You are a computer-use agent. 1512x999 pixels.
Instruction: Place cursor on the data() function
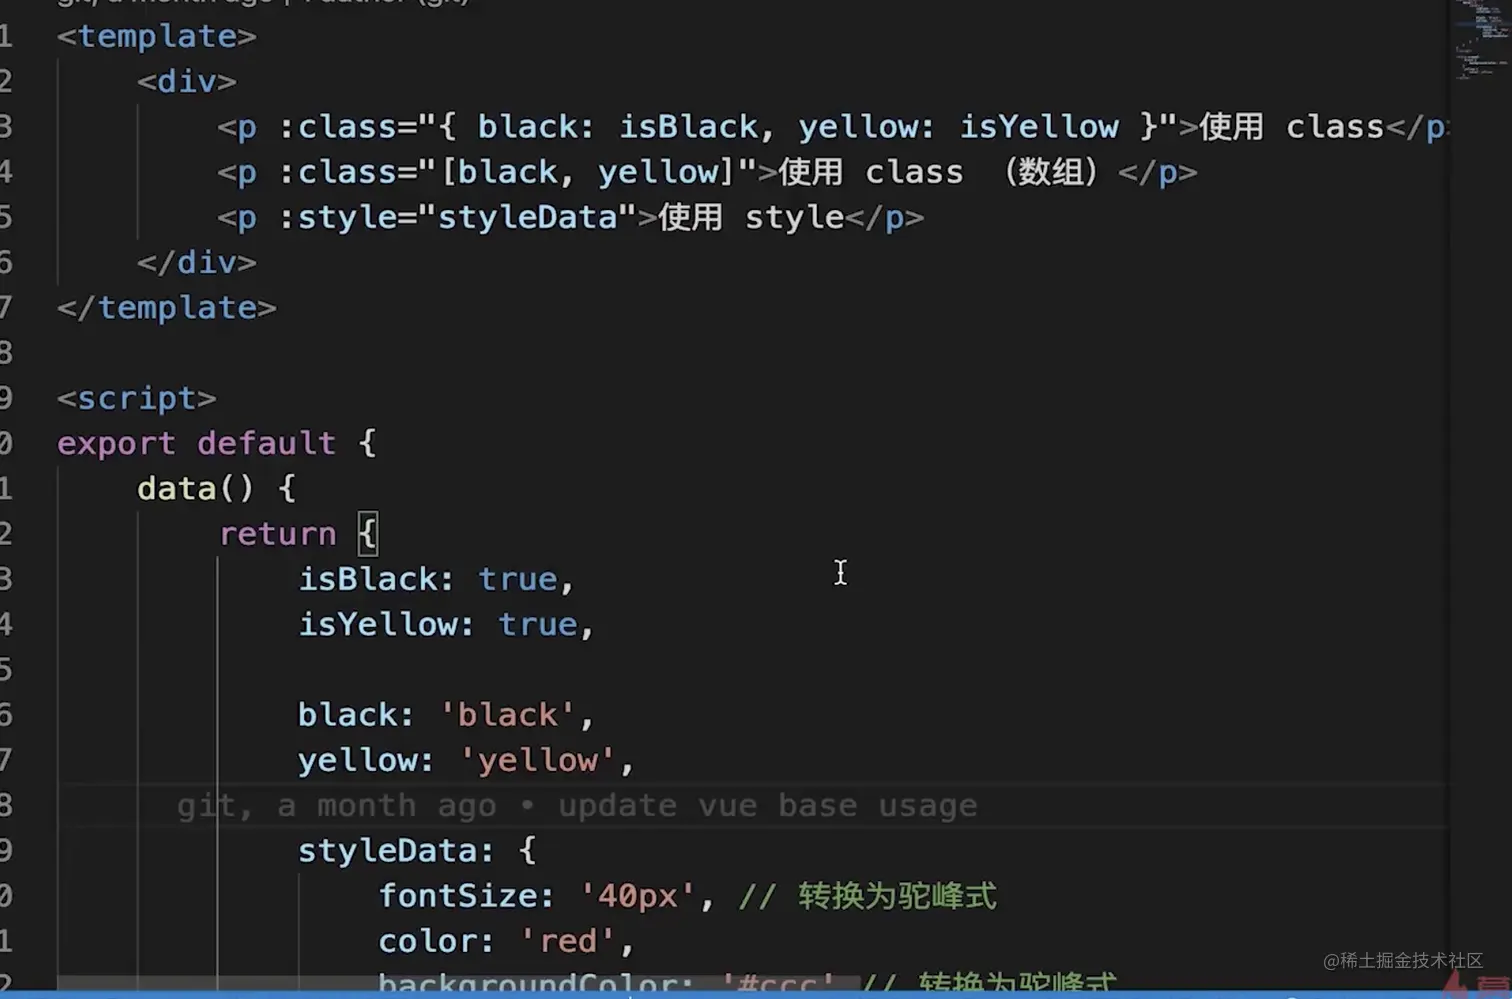click(178, 488)
